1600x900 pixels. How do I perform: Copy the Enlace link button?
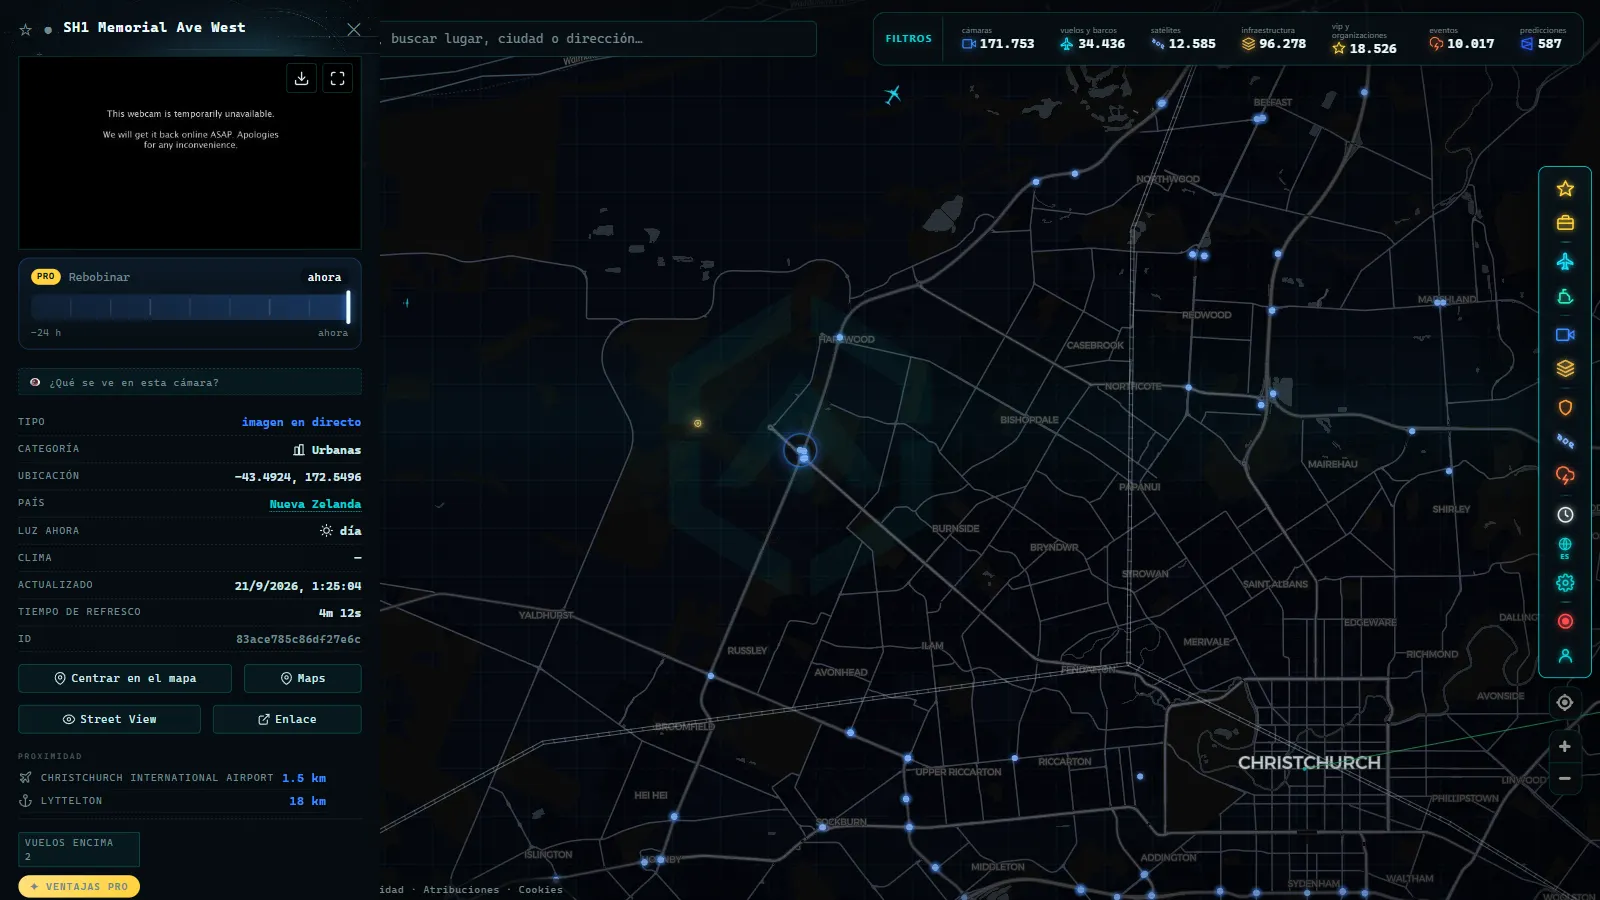[x=287, y=719]
